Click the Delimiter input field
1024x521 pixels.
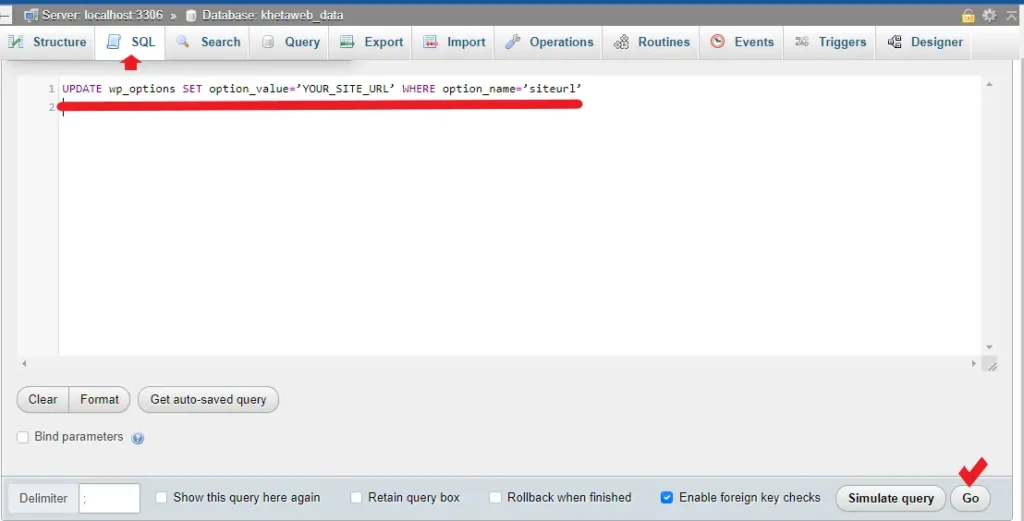[109, 498]
